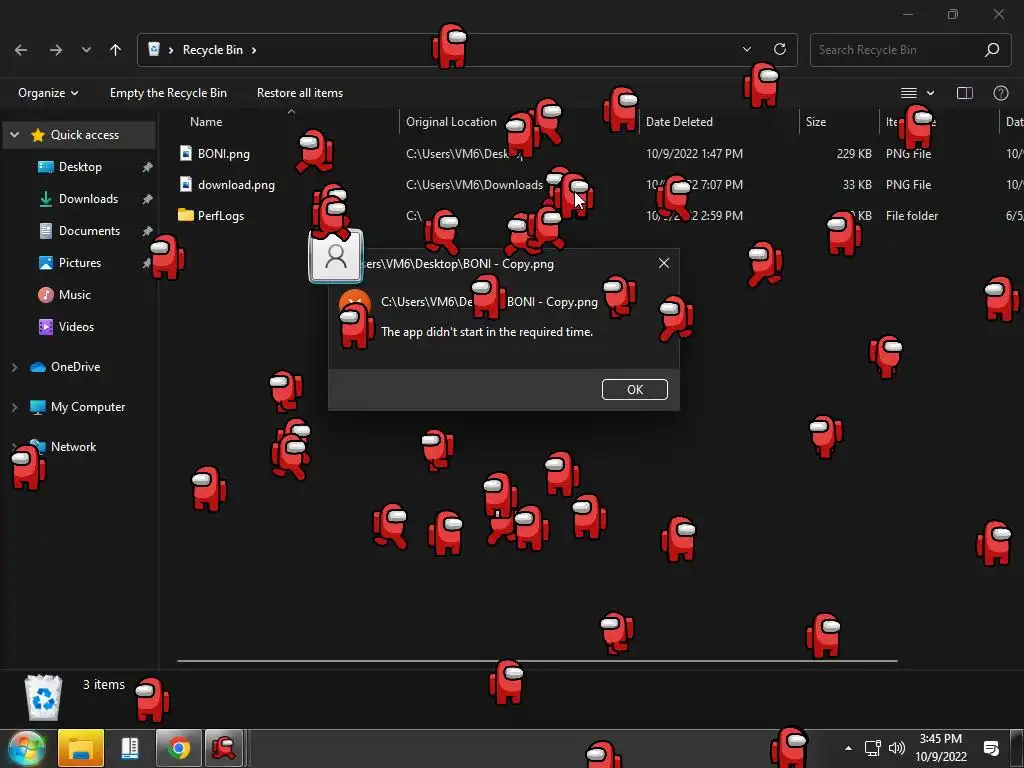Click the Downloads arrow icon
Image resolution: width=1024 pixels, height=768 pixels.
(46, 199)
